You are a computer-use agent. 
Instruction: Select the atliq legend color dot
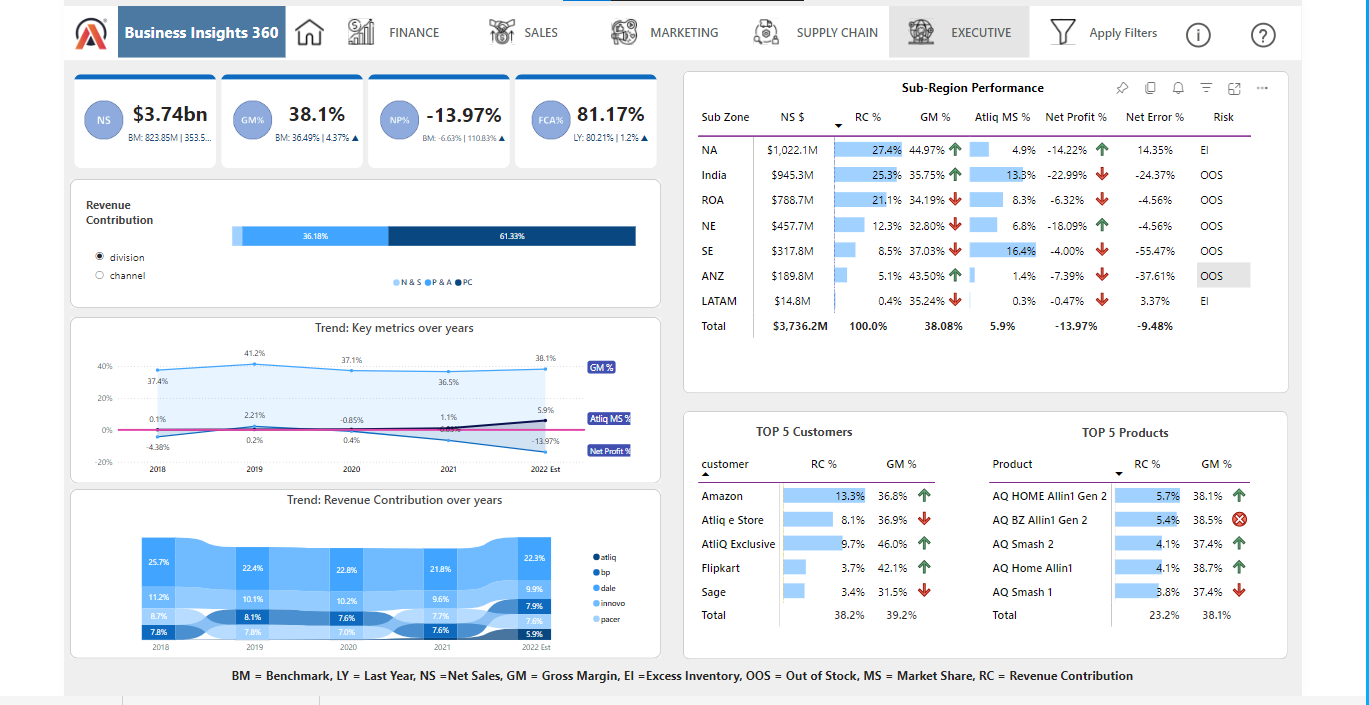pyautogui.click(x=596, y=556)
